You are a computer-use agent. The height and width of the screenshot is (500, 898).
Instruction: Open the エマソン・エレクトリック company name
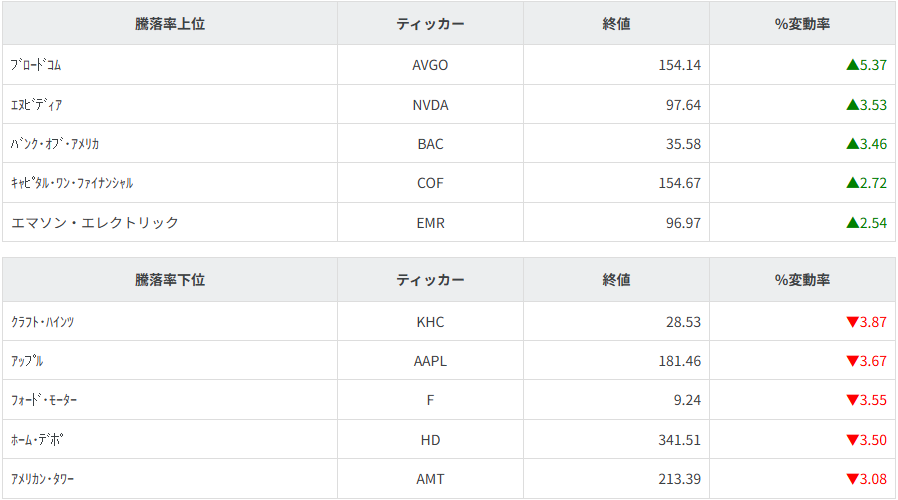click(x=95, y=222)
